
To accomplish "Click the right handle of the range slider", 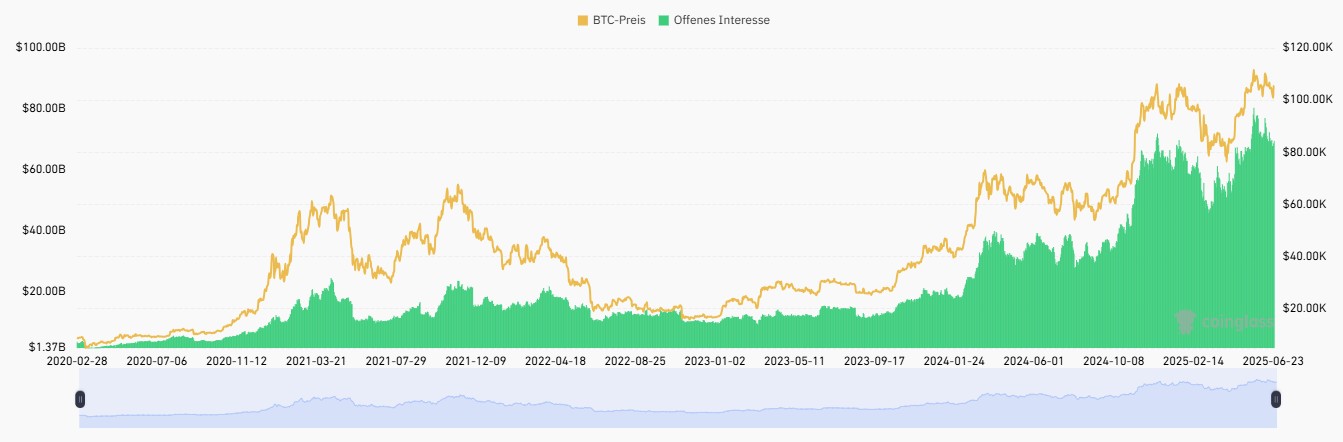I will click(1276, 399).
